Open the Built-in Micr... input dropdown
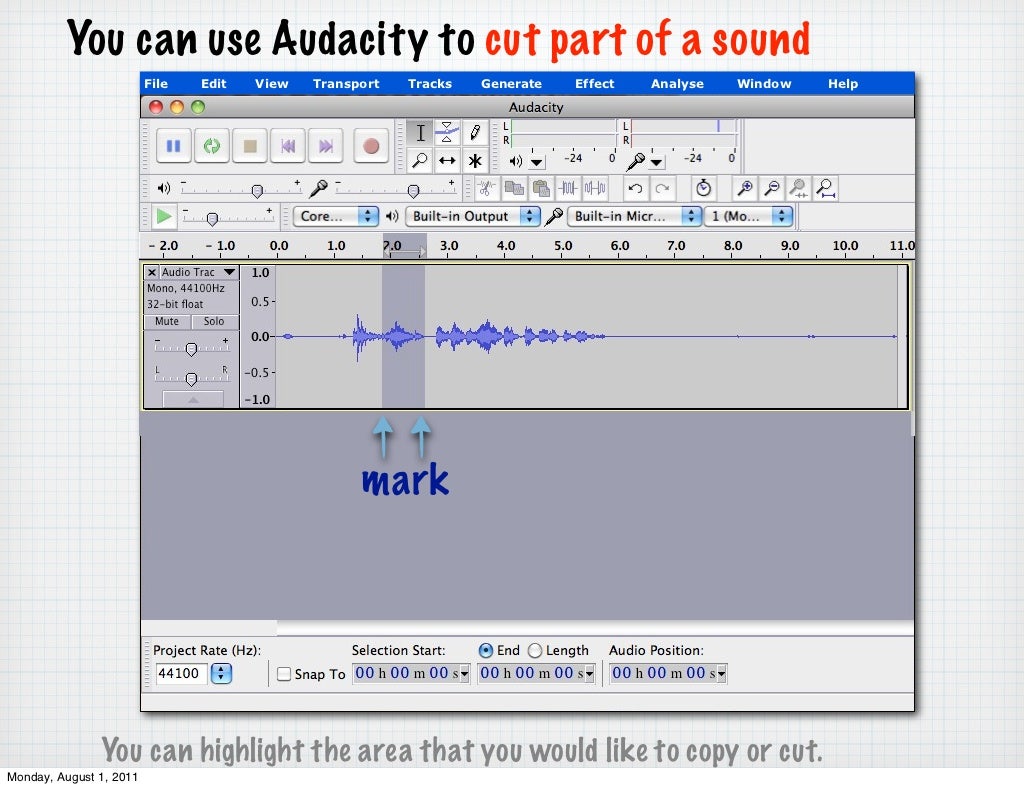The image size is (1024, 788). tap(634, 216)
